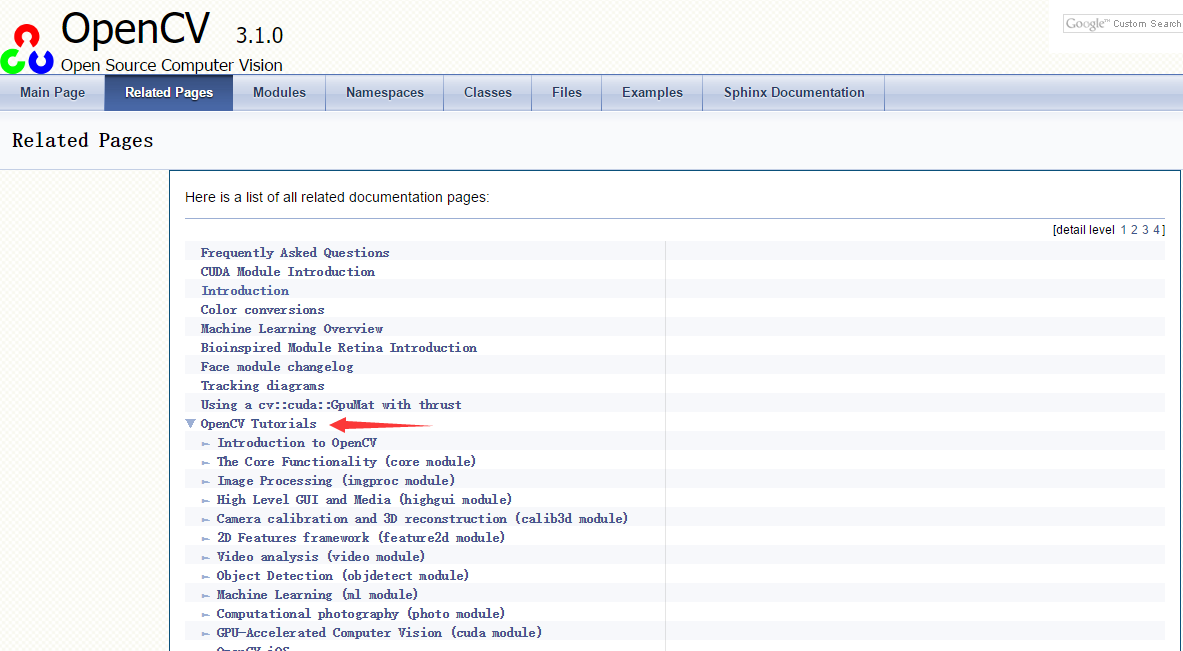
Task: Collapse the OpenCV Tutorials tree node
Action: click(191, 424)
